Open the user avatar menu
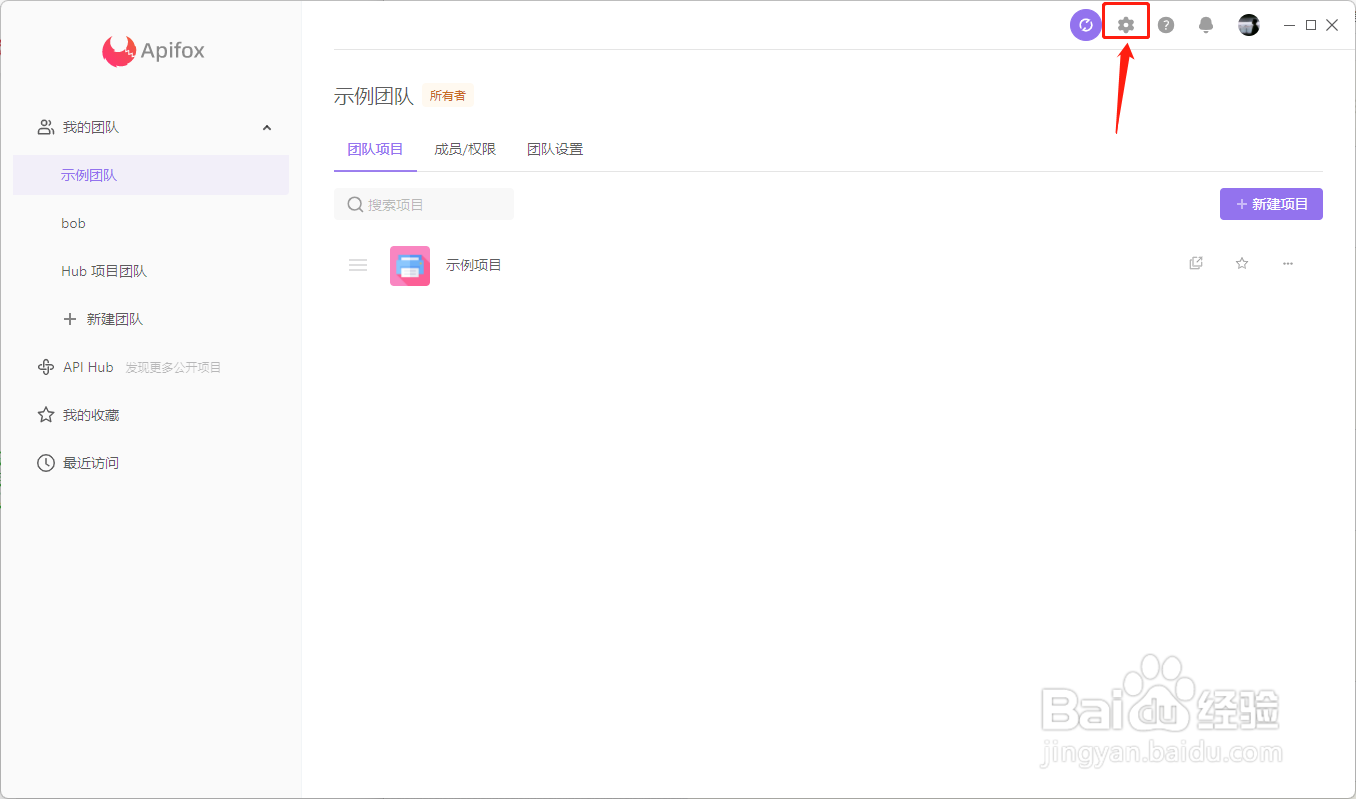1356x799 pixels. [1249, 25]
